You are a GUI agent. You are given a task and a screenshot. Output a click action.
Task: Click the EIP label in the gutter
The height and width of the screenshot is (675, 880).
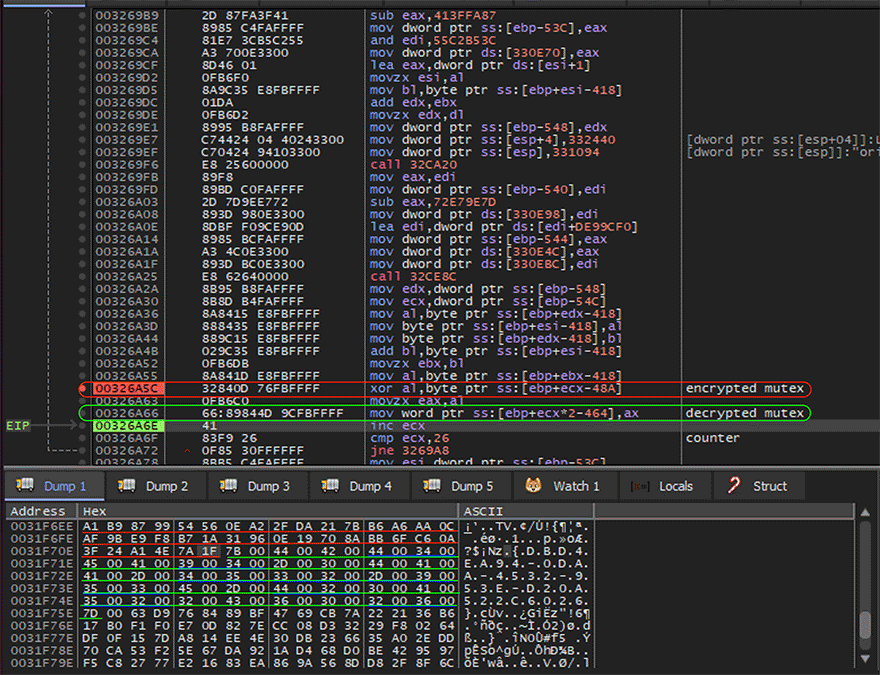[17, 426]
